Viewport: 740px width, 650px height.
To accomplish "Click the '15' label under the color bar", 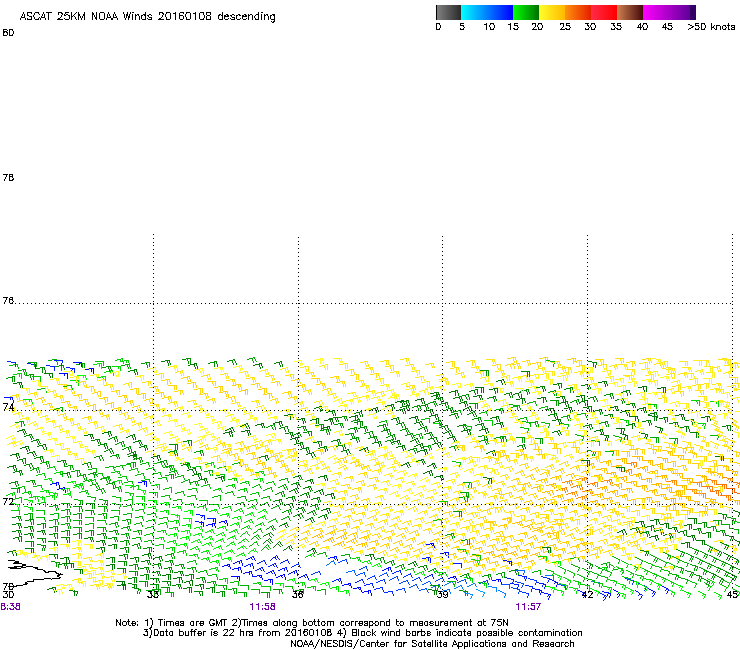I will [513, 27].
